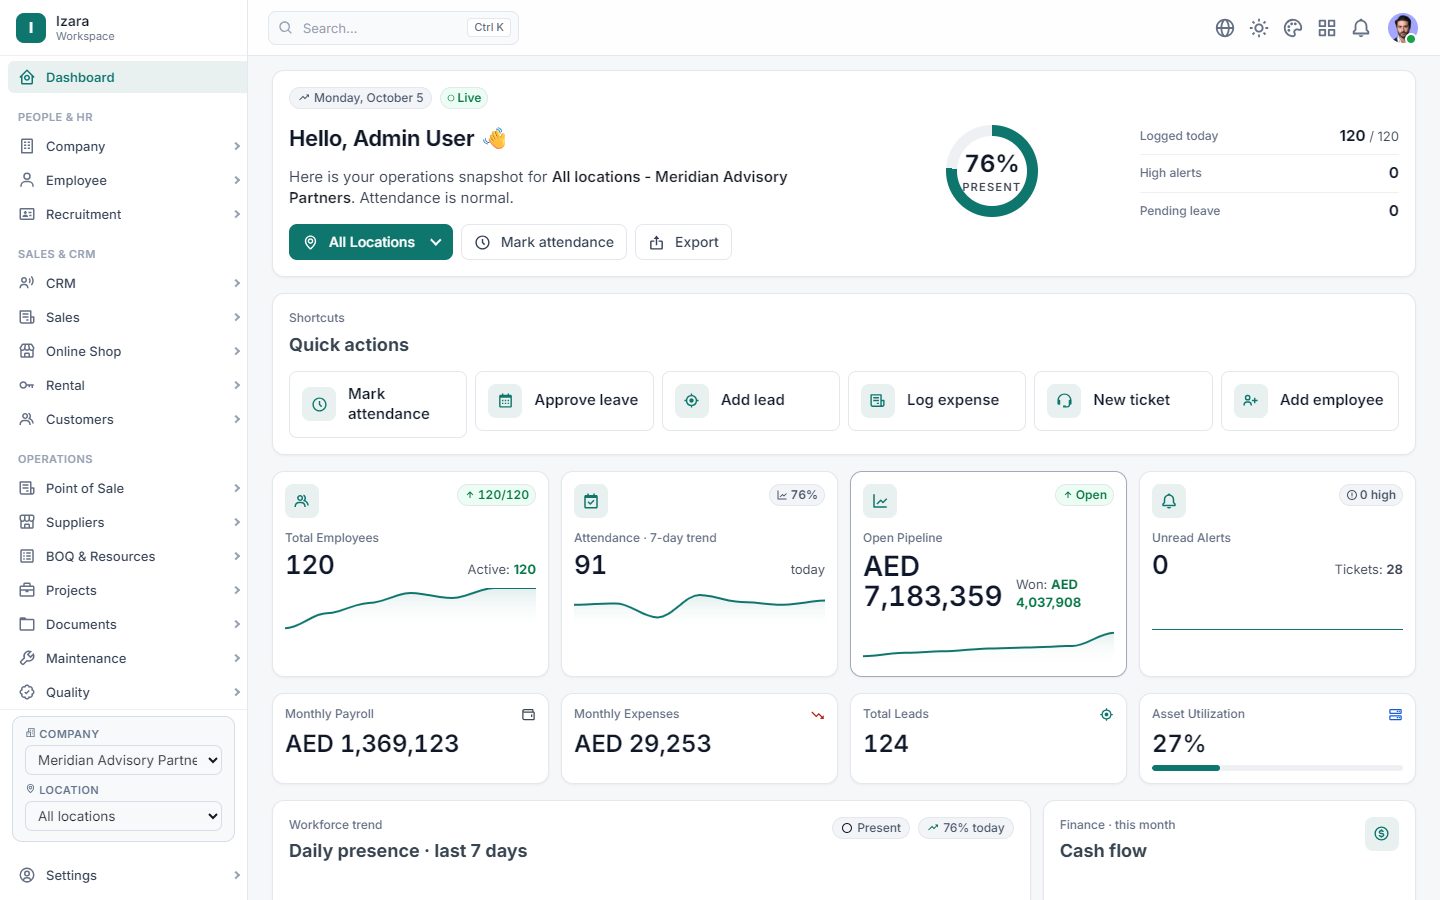Focus the Search input field

point(393,28)
